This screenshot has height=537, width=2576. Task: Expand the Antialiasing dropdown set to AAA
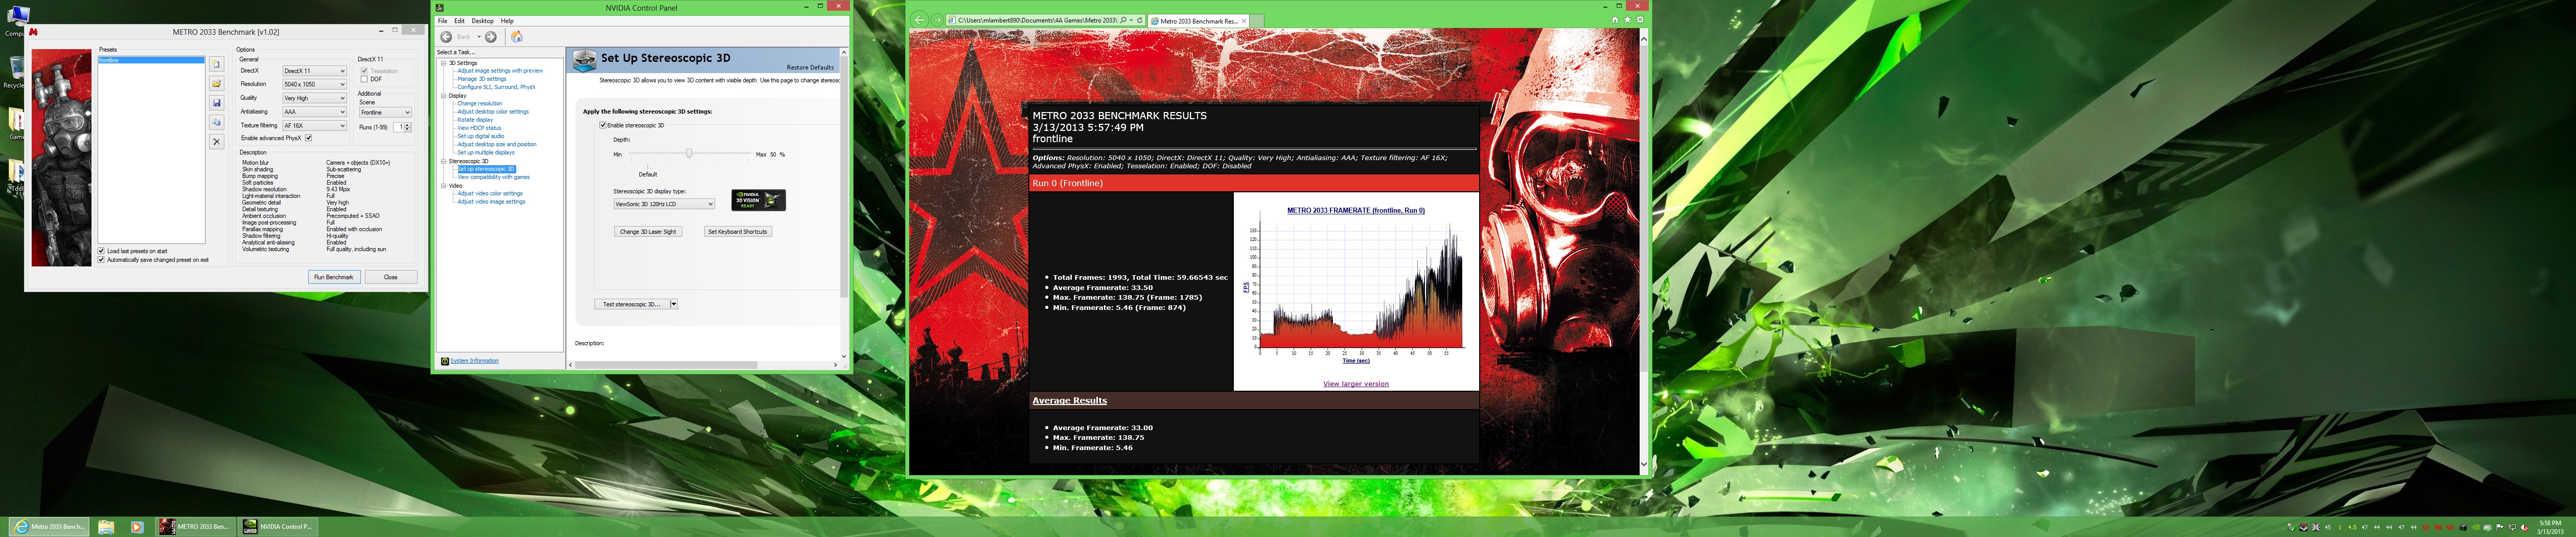click(x=314, y=112)
